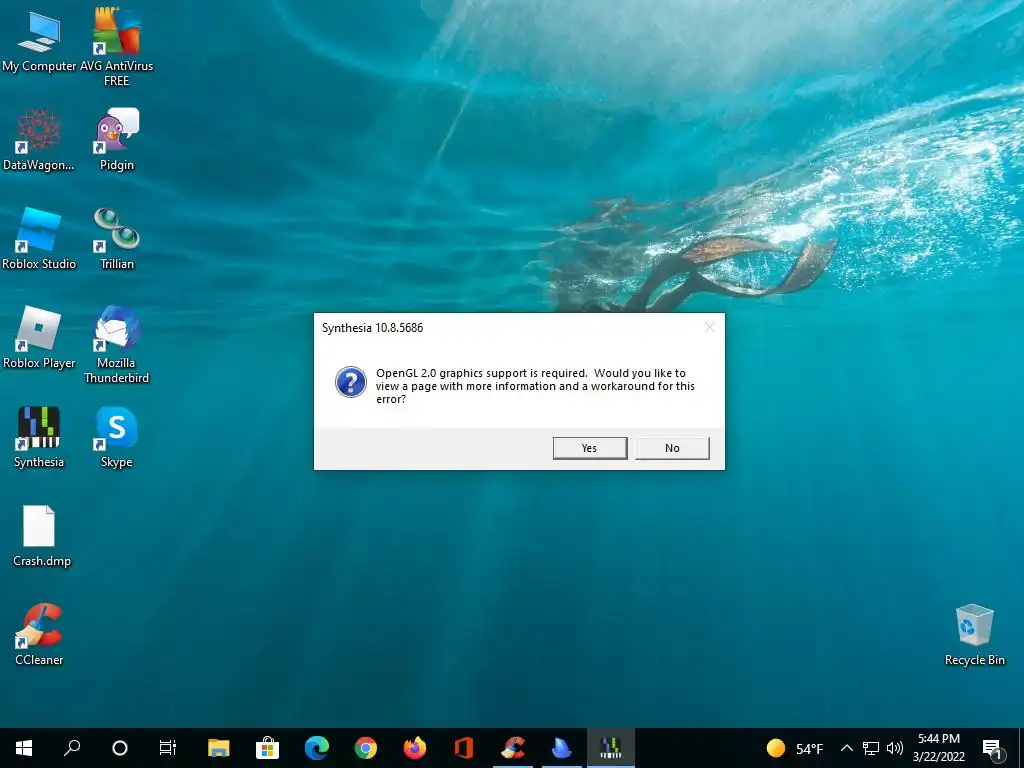Select the Trillian desktop shortcut

click(x=116, y=238)
